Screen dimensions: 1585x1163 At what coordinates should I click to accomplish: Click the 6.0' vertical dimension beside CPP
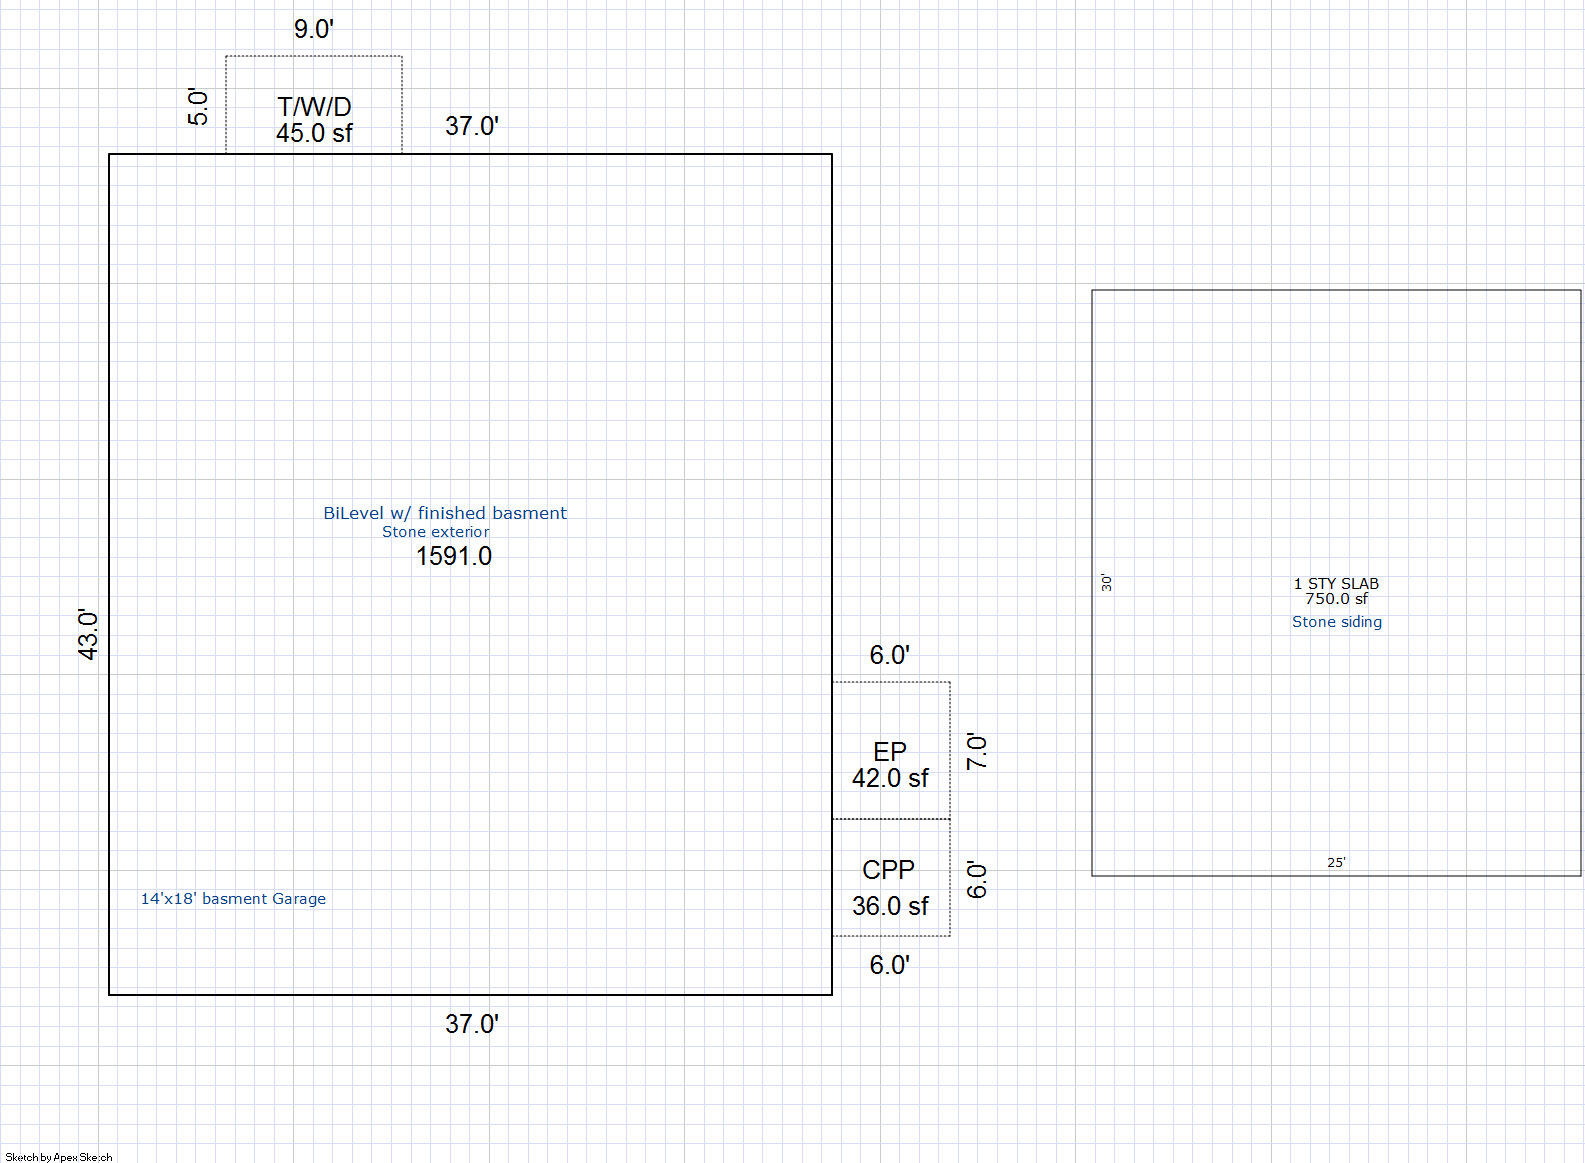(977, 879)
